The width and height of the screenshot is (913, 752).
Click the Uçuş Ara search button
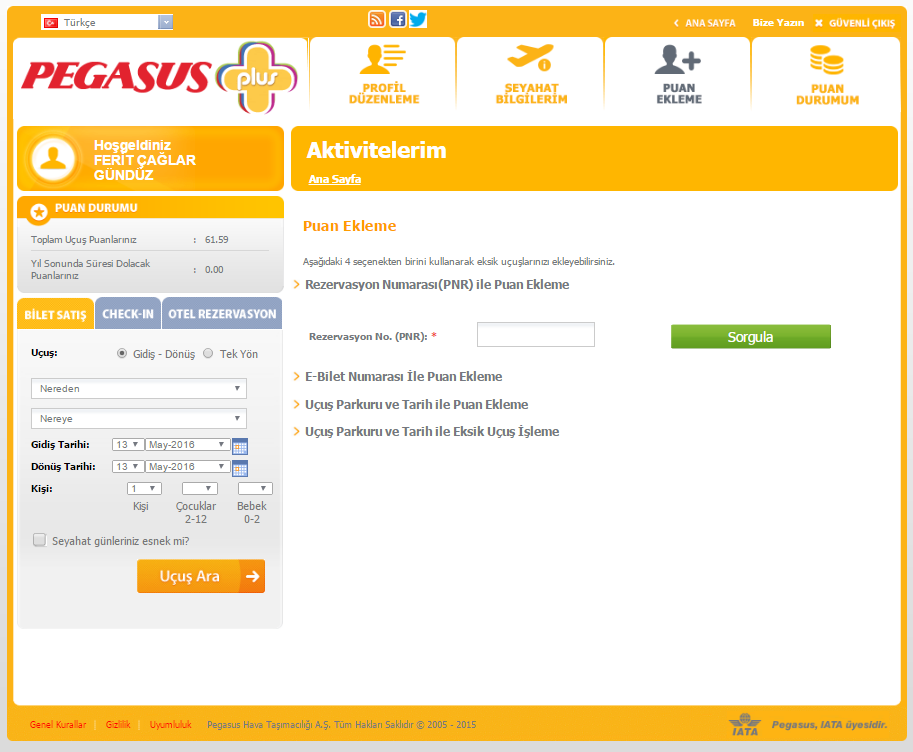tap(201, 576)
